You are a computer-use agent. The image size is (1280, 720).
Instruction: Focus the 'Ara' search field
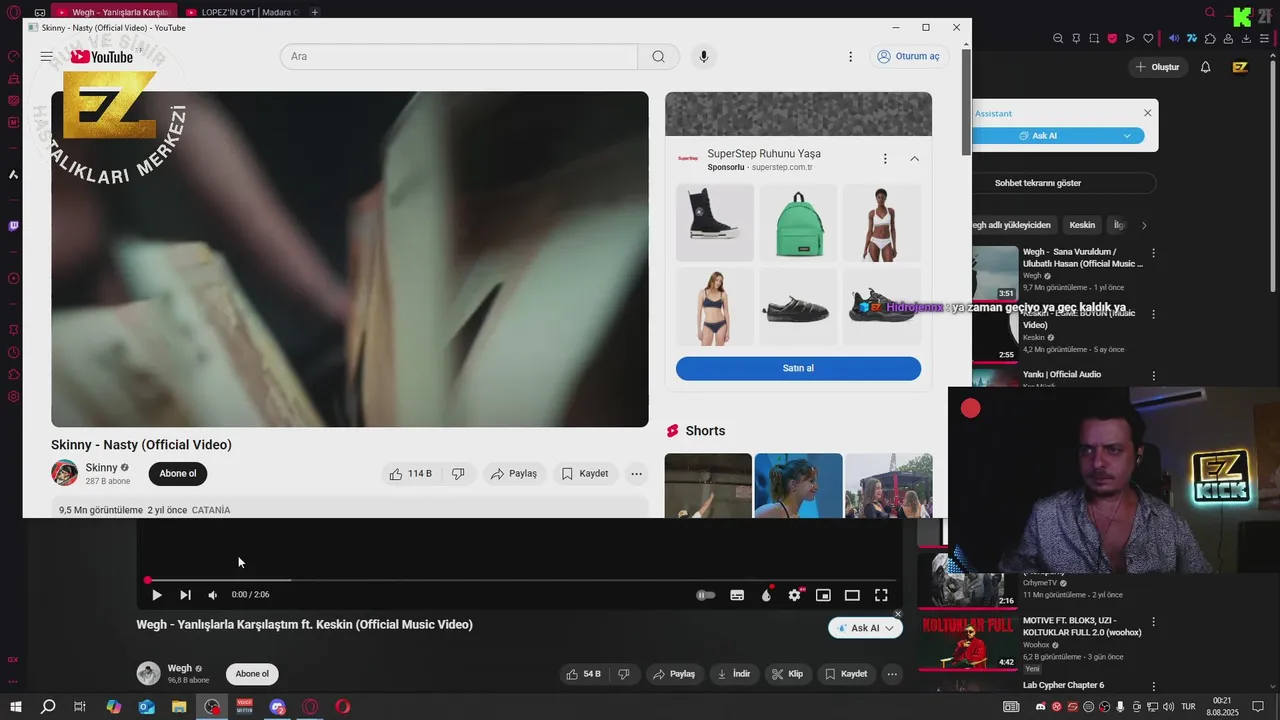coord(459,56)
